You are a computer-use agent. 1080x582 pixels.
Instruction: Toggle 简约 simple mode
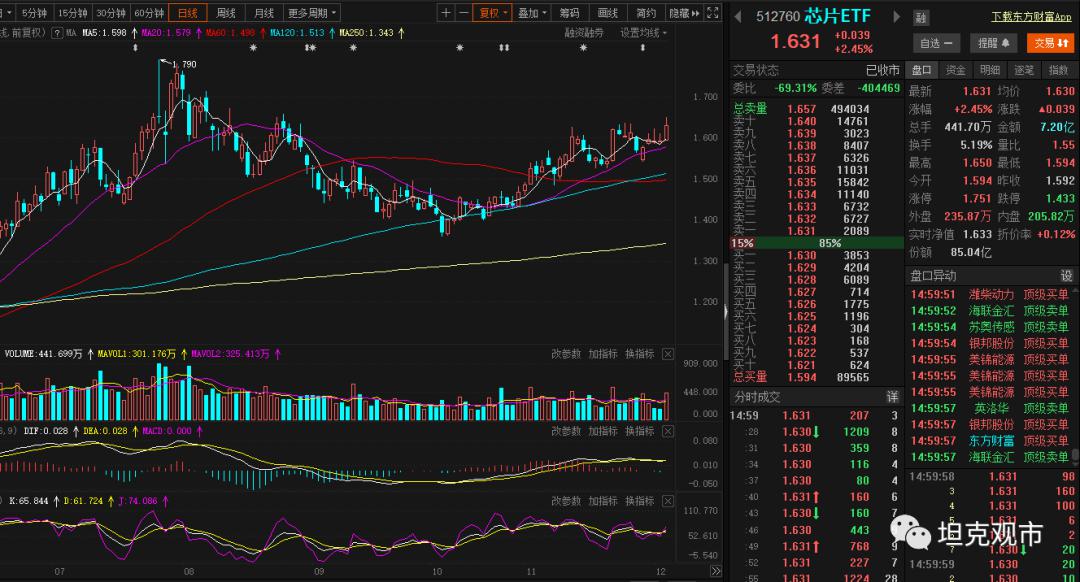[x=645, y=12]
